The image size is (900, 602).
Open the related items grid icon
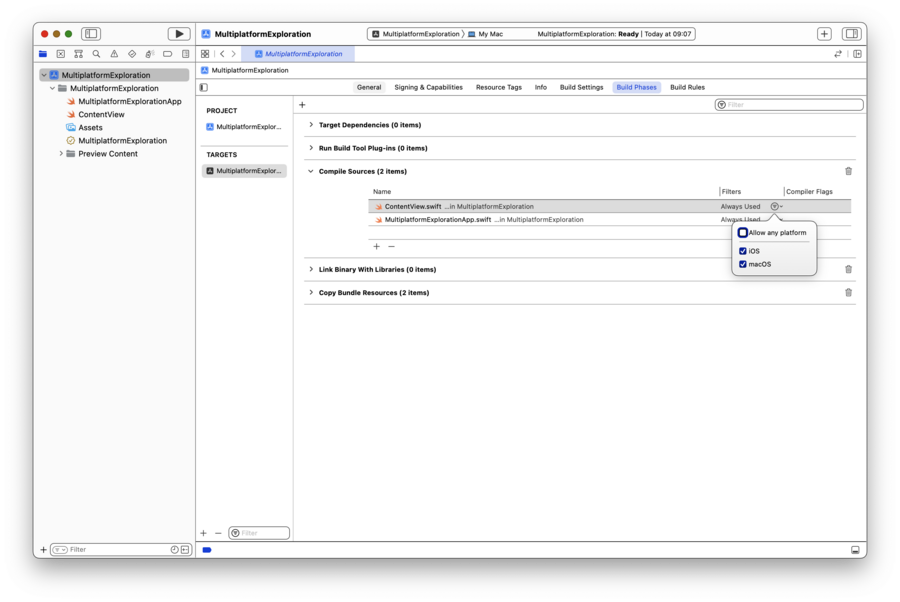click(x=205, y=54)
